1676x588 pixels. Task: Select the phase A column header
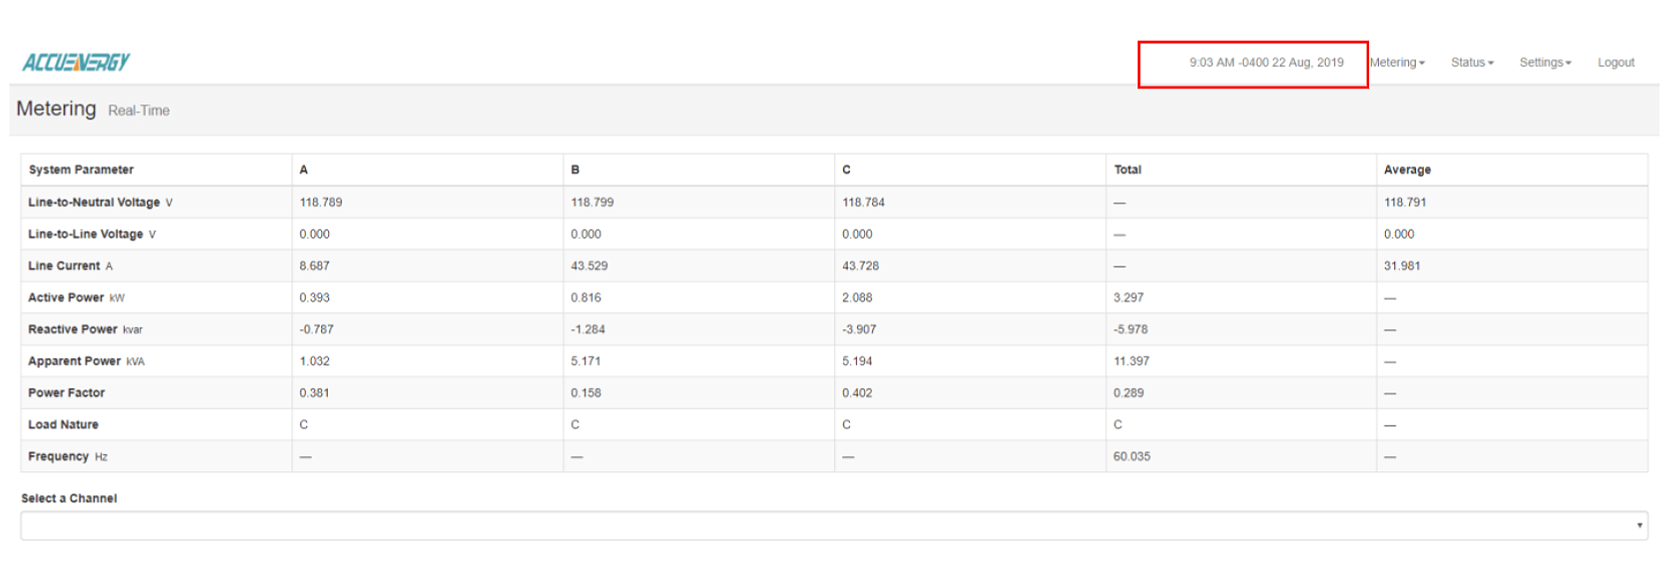(304, 170)
